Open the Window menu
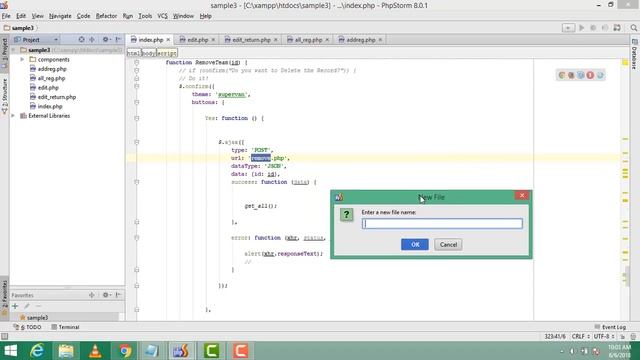Image resolution: width=640 pixels, height=360 pixels. click(x=183, y=16)
